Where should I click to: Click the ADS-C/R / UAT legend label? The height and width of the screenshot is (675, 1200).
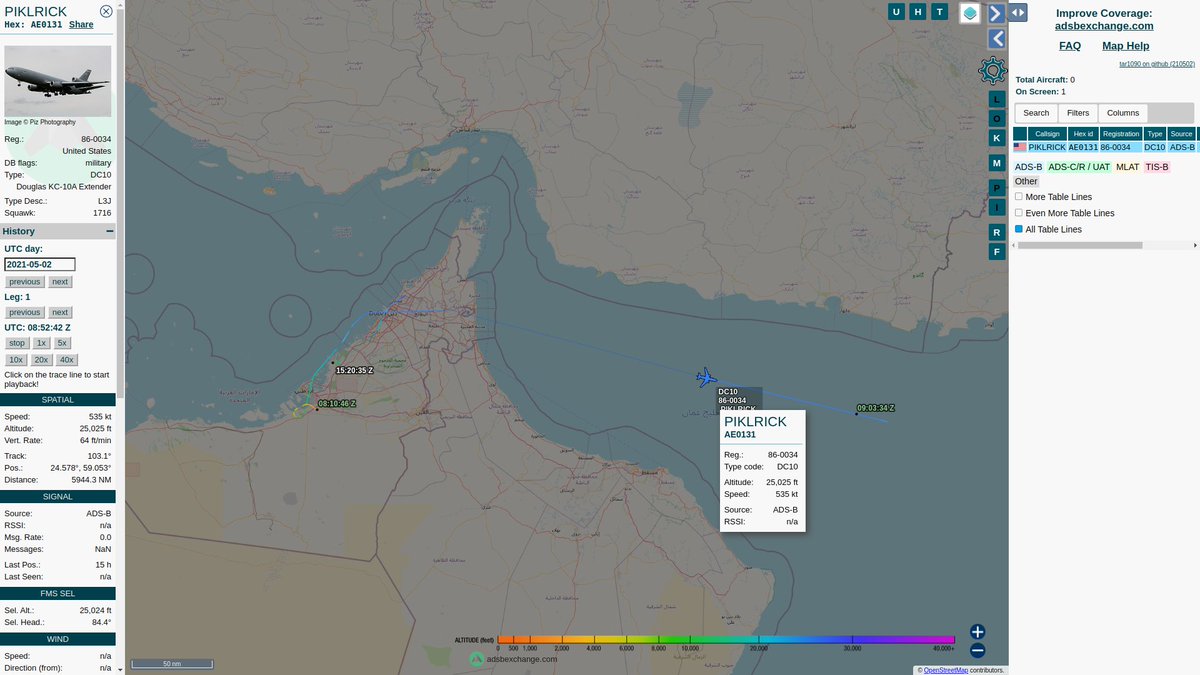[1079, 167]
